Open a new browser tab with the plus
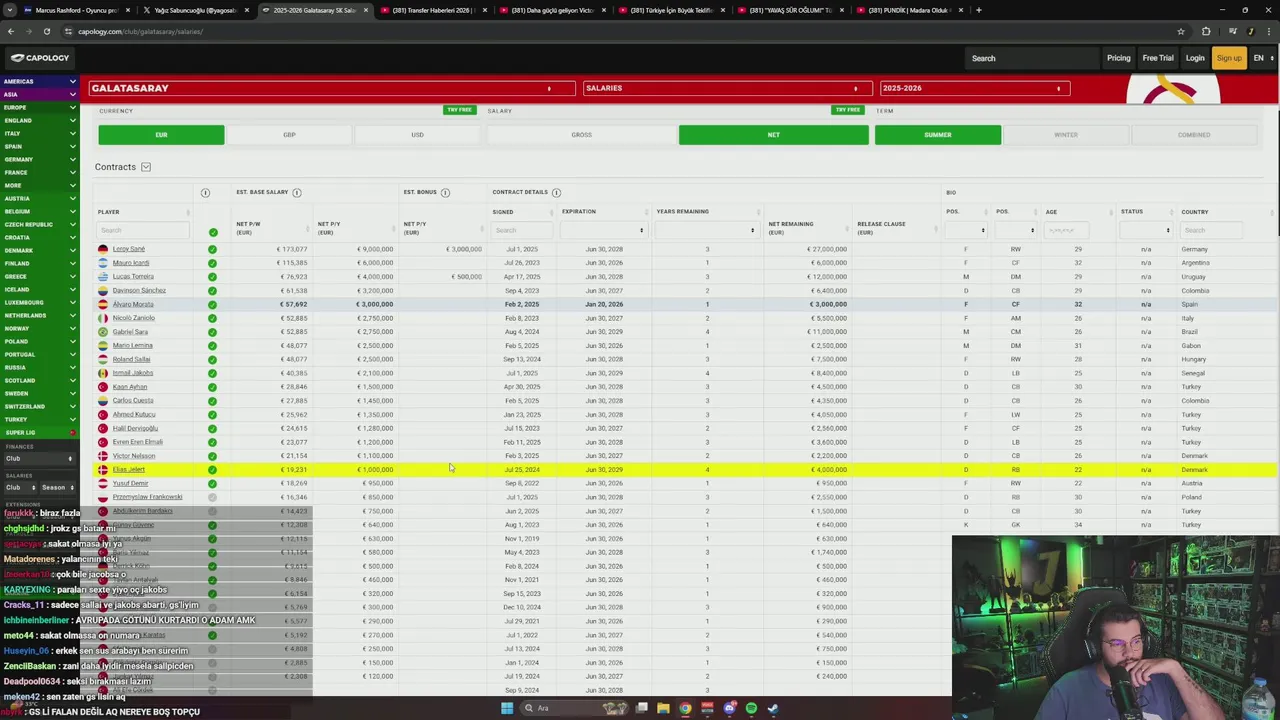The width and height of the screenshot is (1280, 720). coord(978,10)
